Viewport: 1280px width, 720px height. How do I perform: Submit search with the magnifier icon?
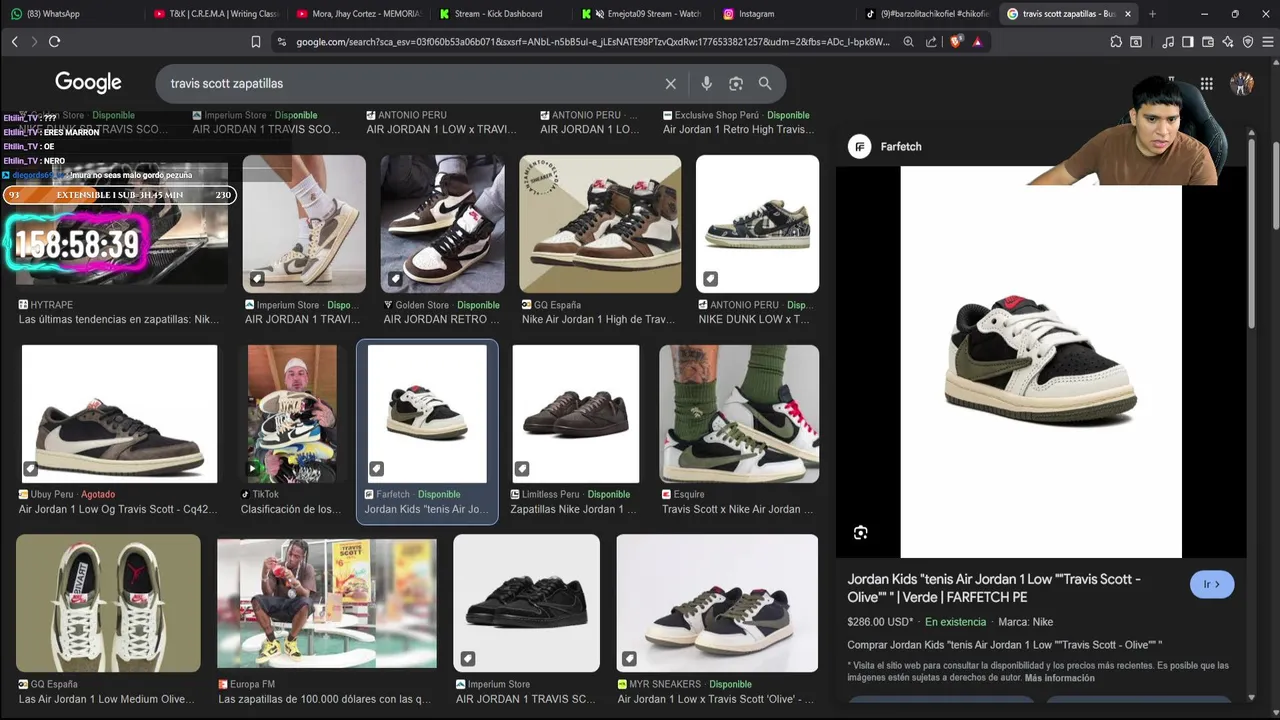(765, 84)
